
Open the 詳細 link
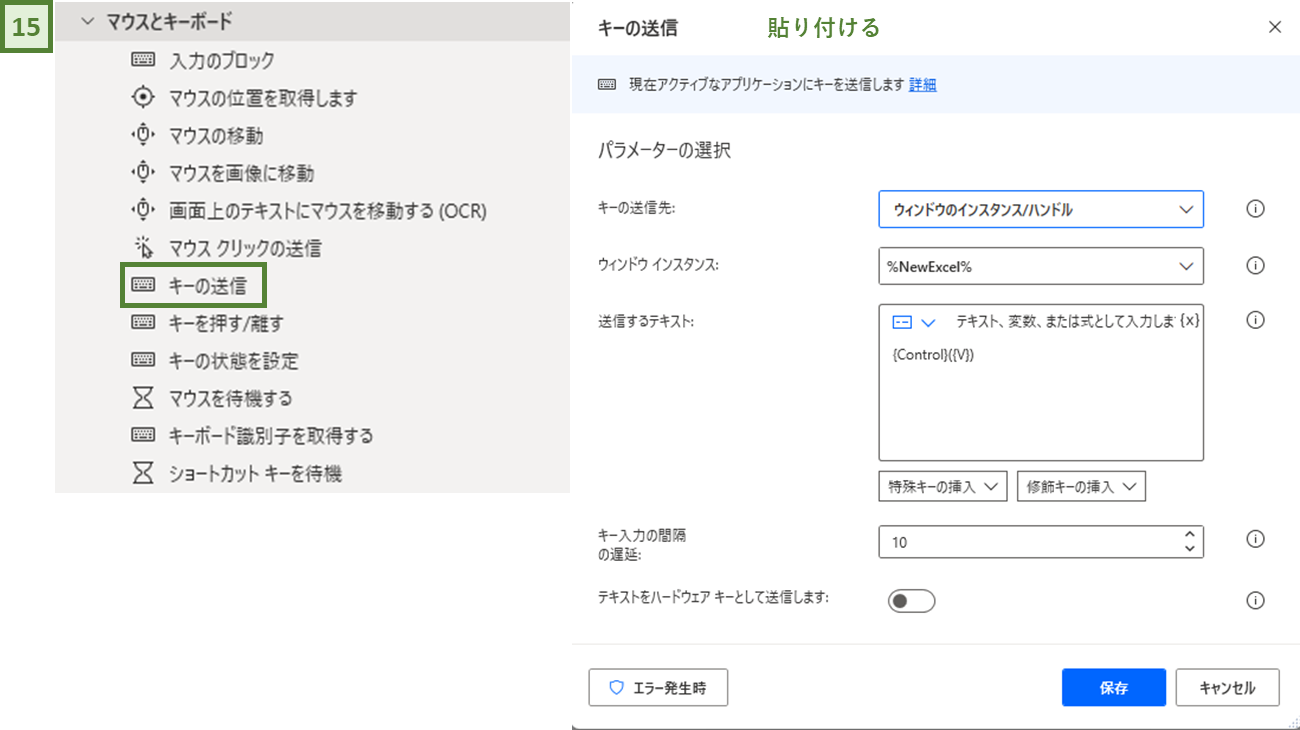(923, 85)
